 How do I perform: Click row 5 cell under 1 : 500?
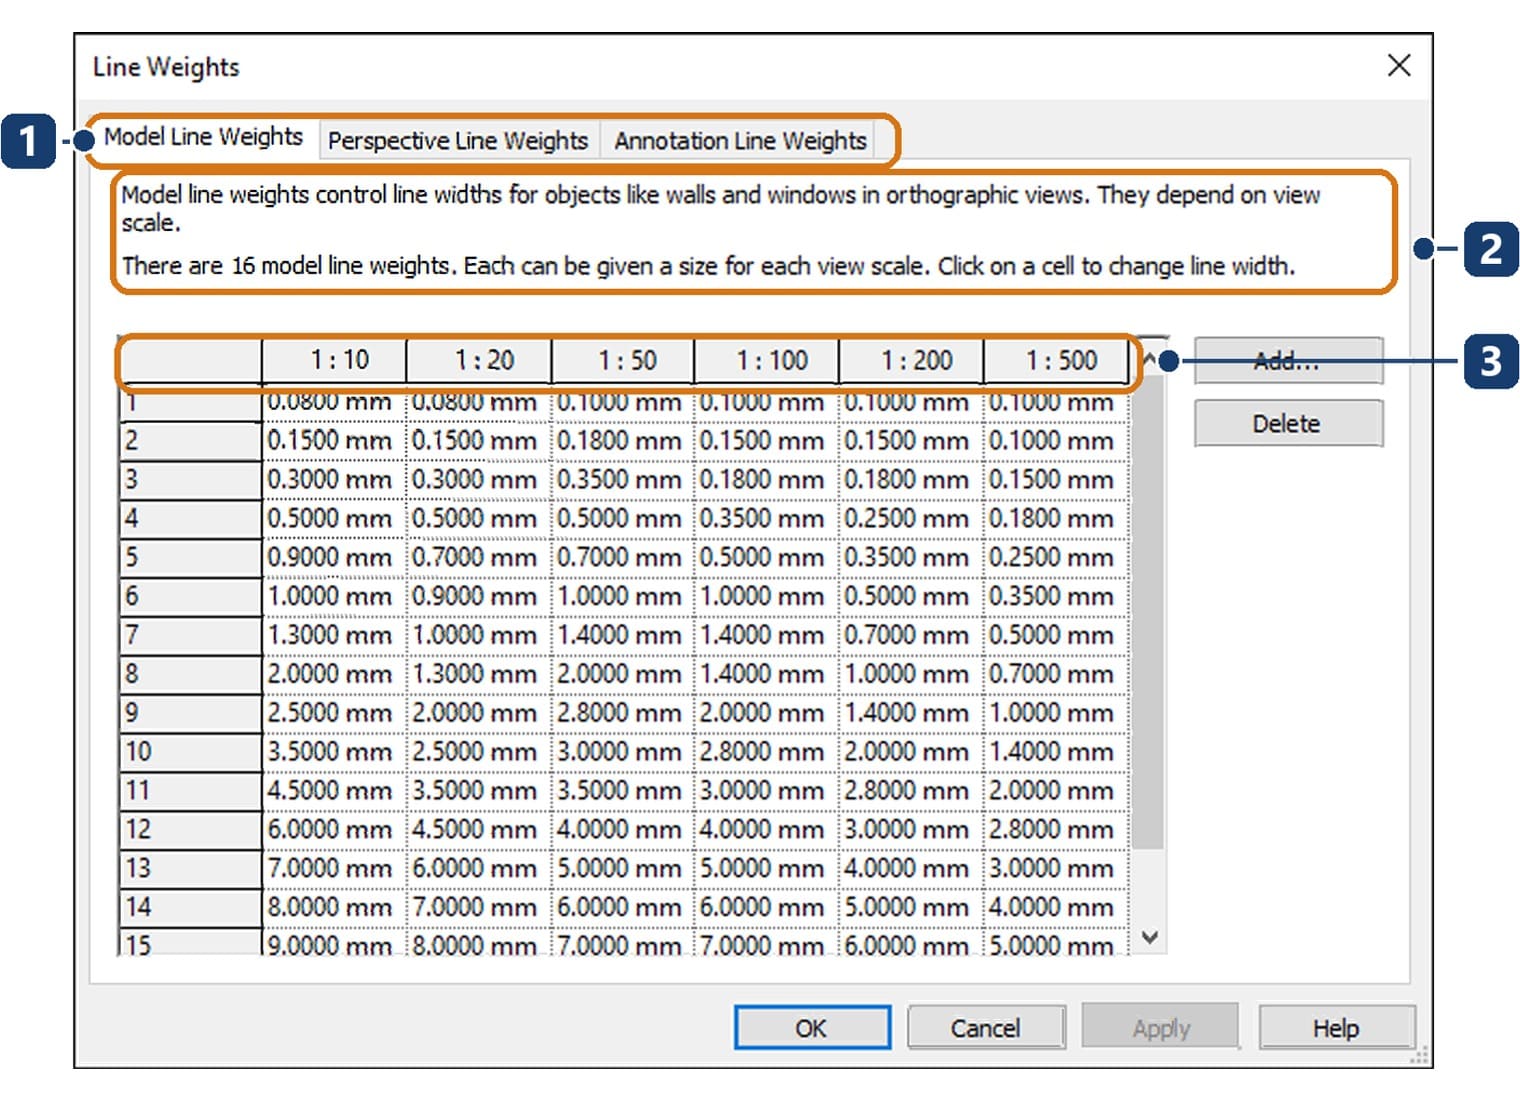coord(1057,557)
